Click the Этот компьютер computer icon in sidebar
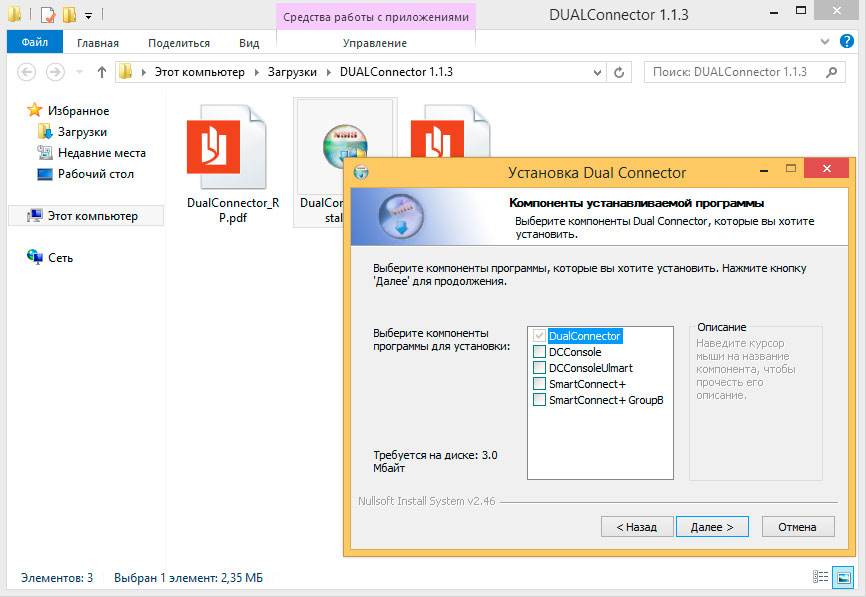Viewport: 866px width, 597px height. coord(35,216)
